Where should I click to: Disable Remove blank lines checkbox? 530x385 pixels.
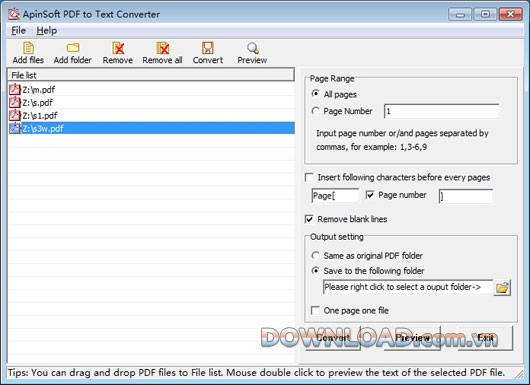click(x=309, y=219)
